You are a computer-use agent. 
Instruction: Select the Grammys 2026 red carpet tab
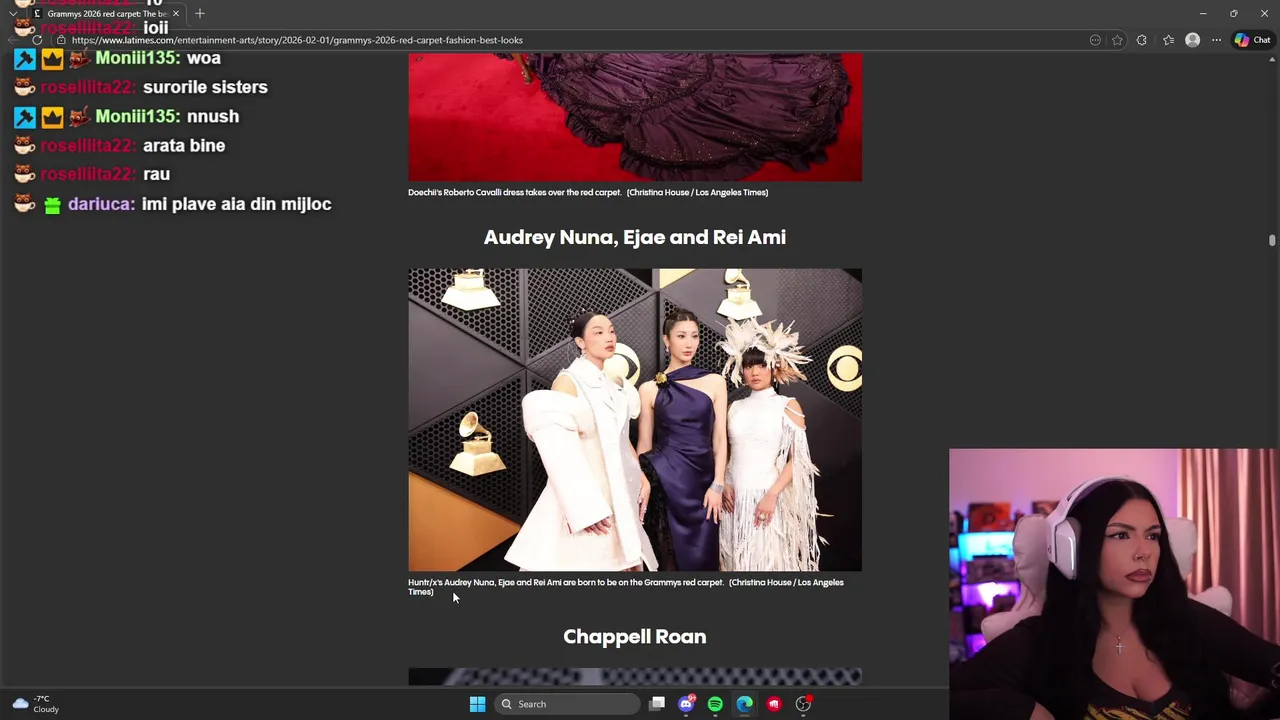point(105,14)
